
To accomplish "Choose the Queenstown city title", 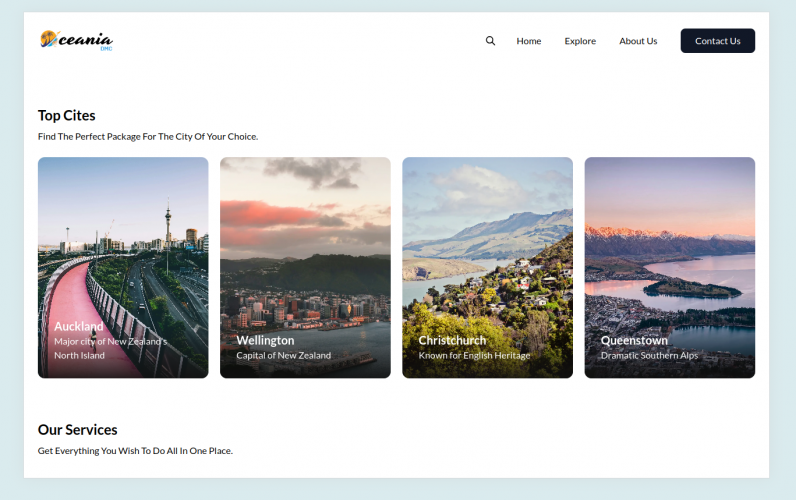I will coord(634,340).
